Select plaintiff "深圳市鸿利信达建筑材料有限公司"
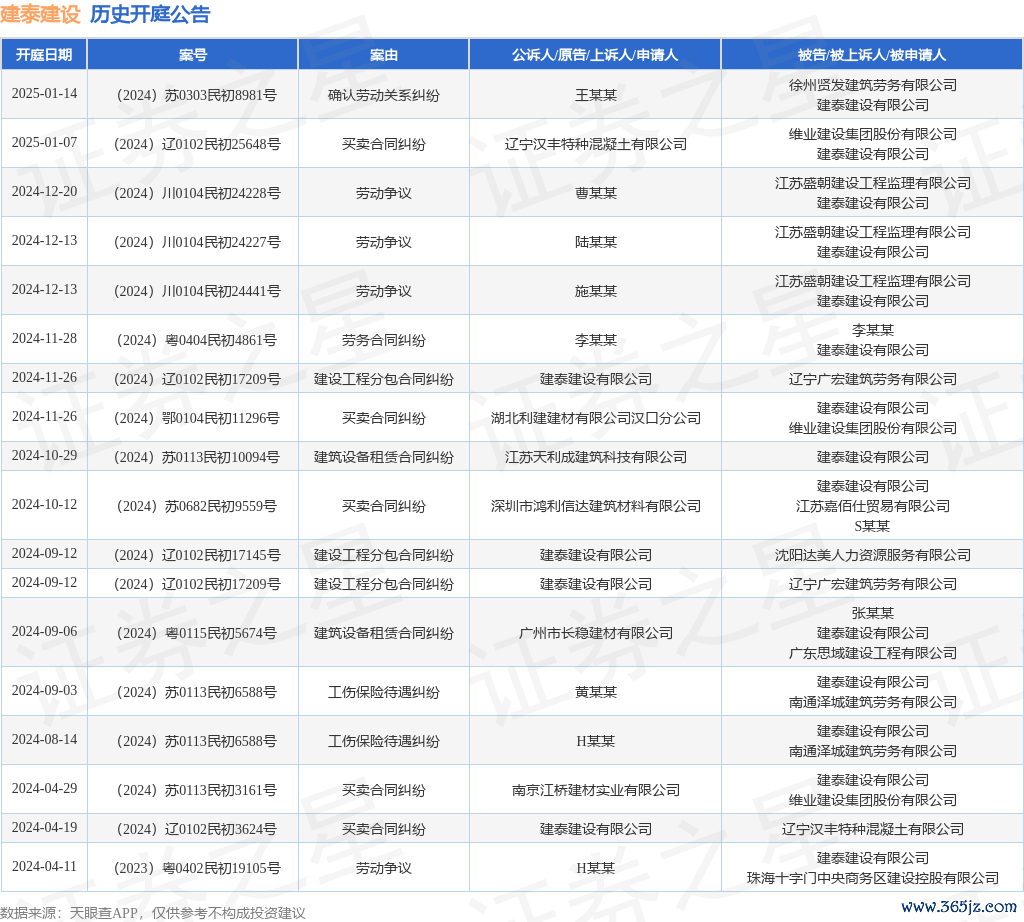This screenshot has height=922, width=1024. 596,506
